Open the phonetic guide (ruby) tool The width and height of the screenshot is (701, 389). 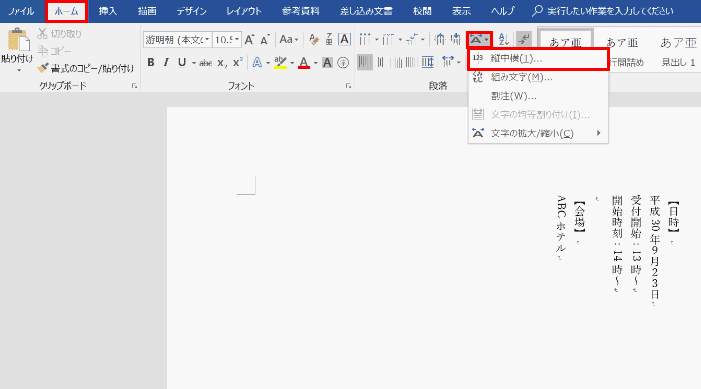(329, 39)
